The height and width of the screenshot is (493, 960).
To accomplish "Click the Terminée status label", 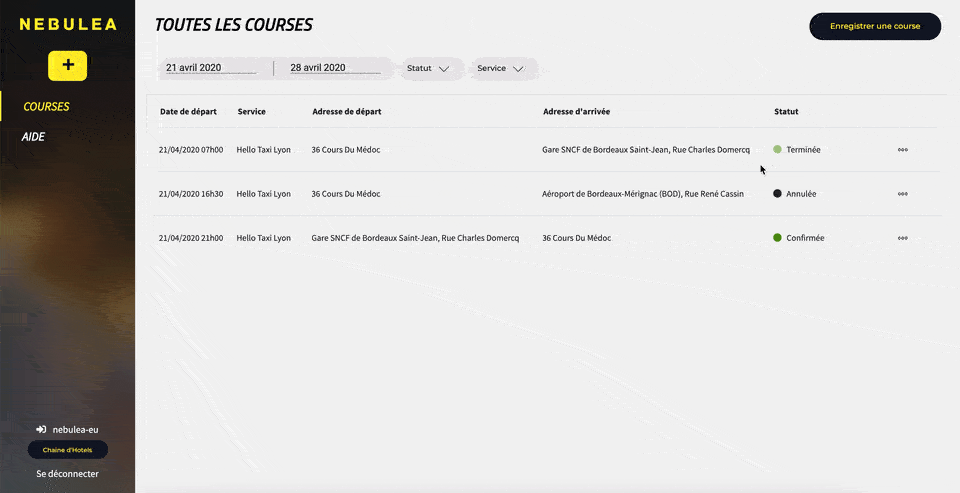I will 803,149.
